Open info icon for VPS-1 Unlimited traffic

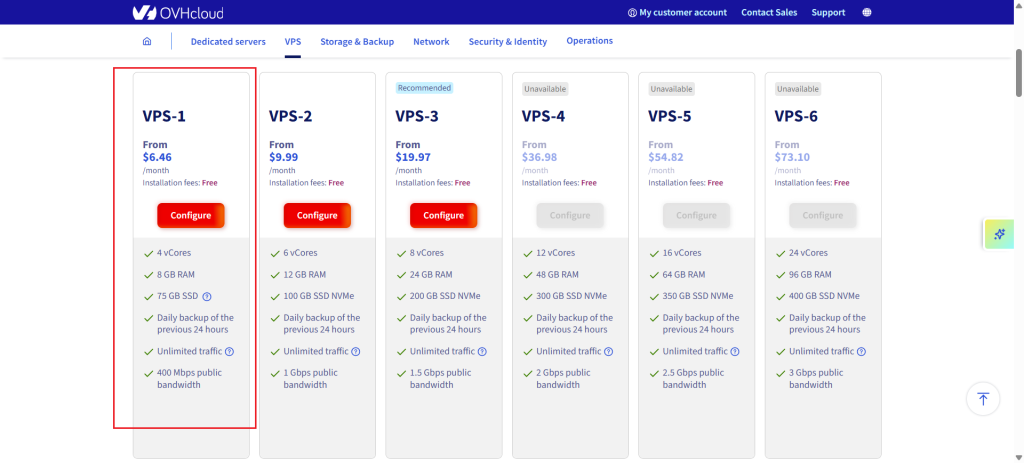point(229,351)
